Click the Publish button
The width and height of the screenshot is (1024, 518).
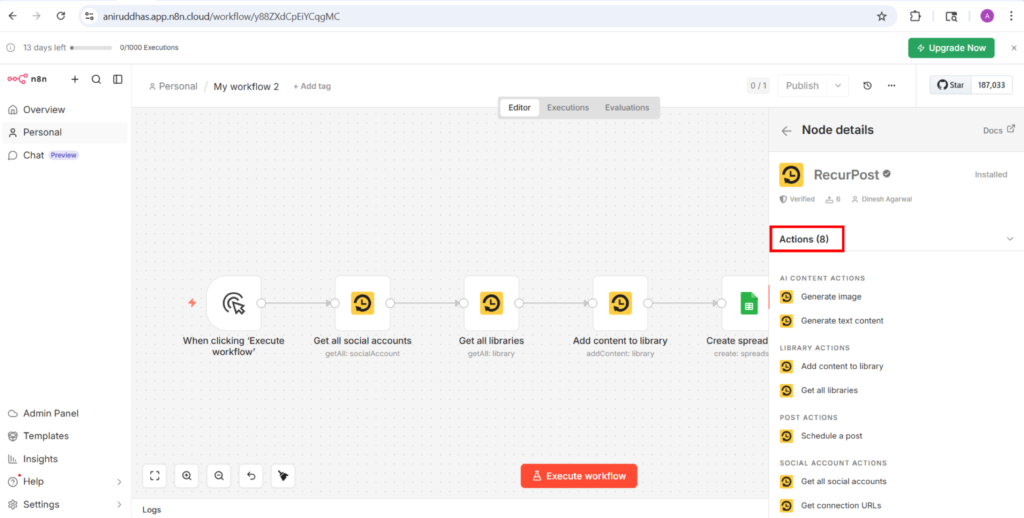802,86
